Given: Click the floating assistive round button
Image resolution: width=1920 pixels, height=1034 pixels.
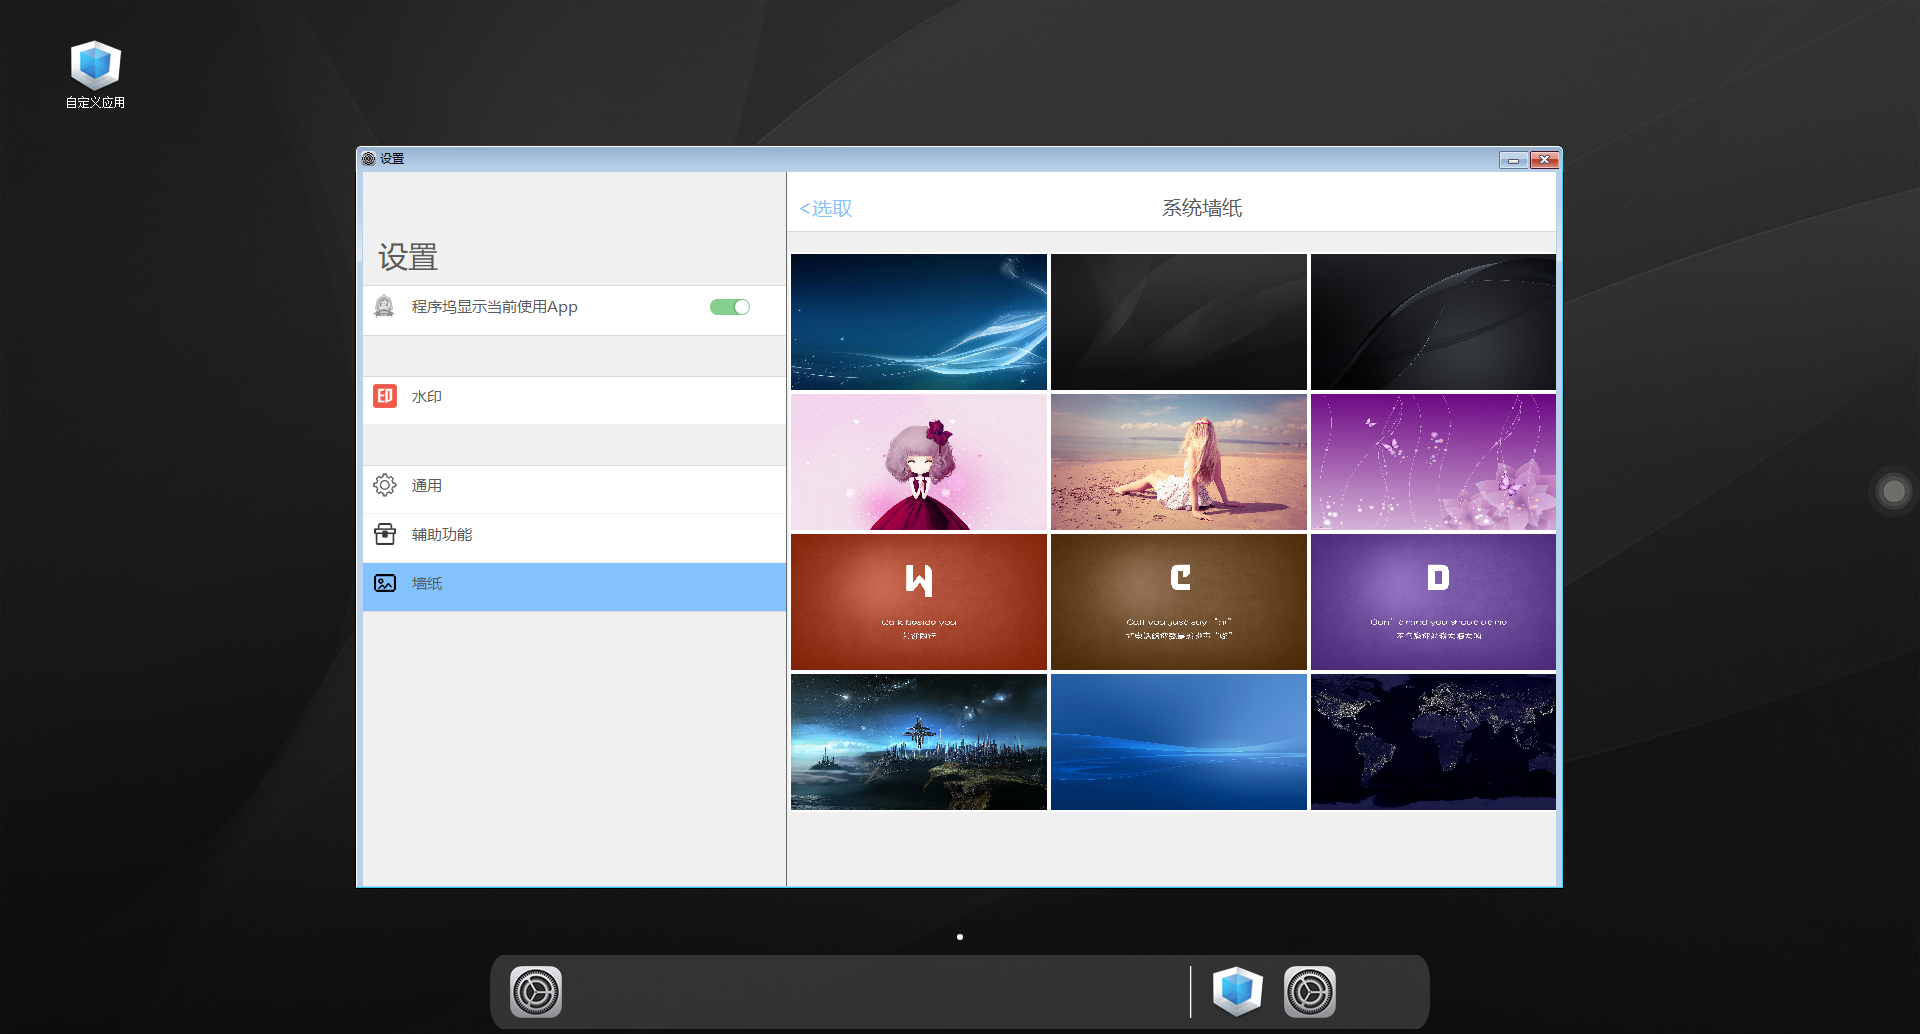Looking at the screenshot, I should coord(1893,491).
